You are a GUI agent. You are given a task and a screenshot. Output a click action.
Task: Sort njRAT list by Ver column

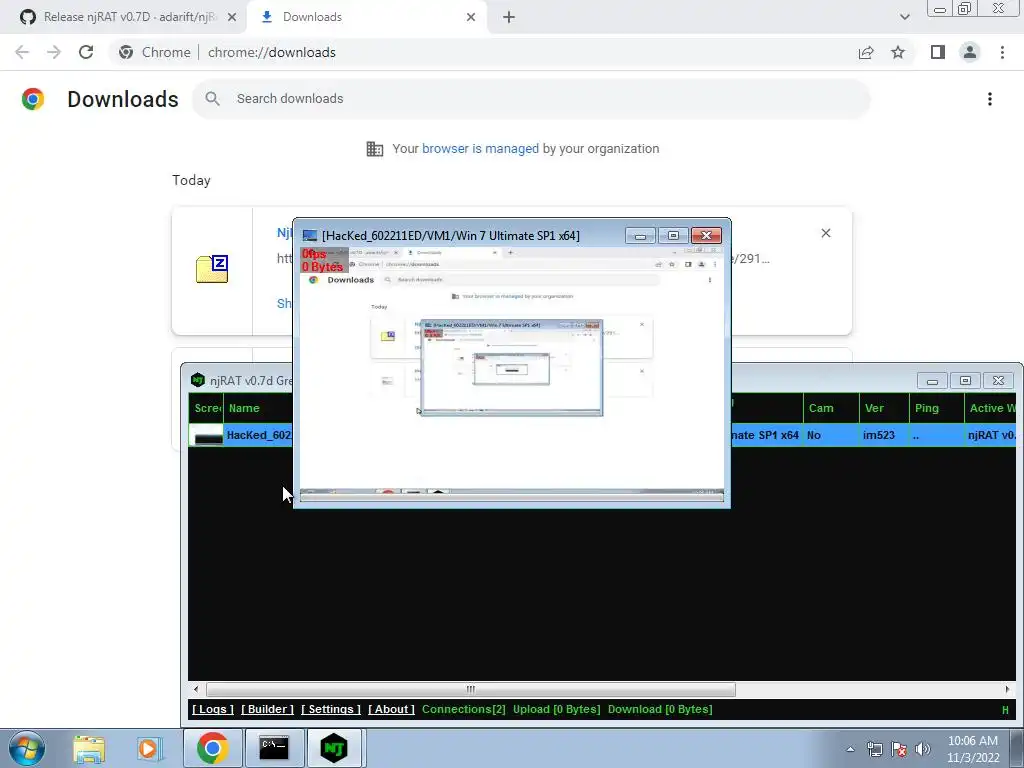tap(884, 408)
